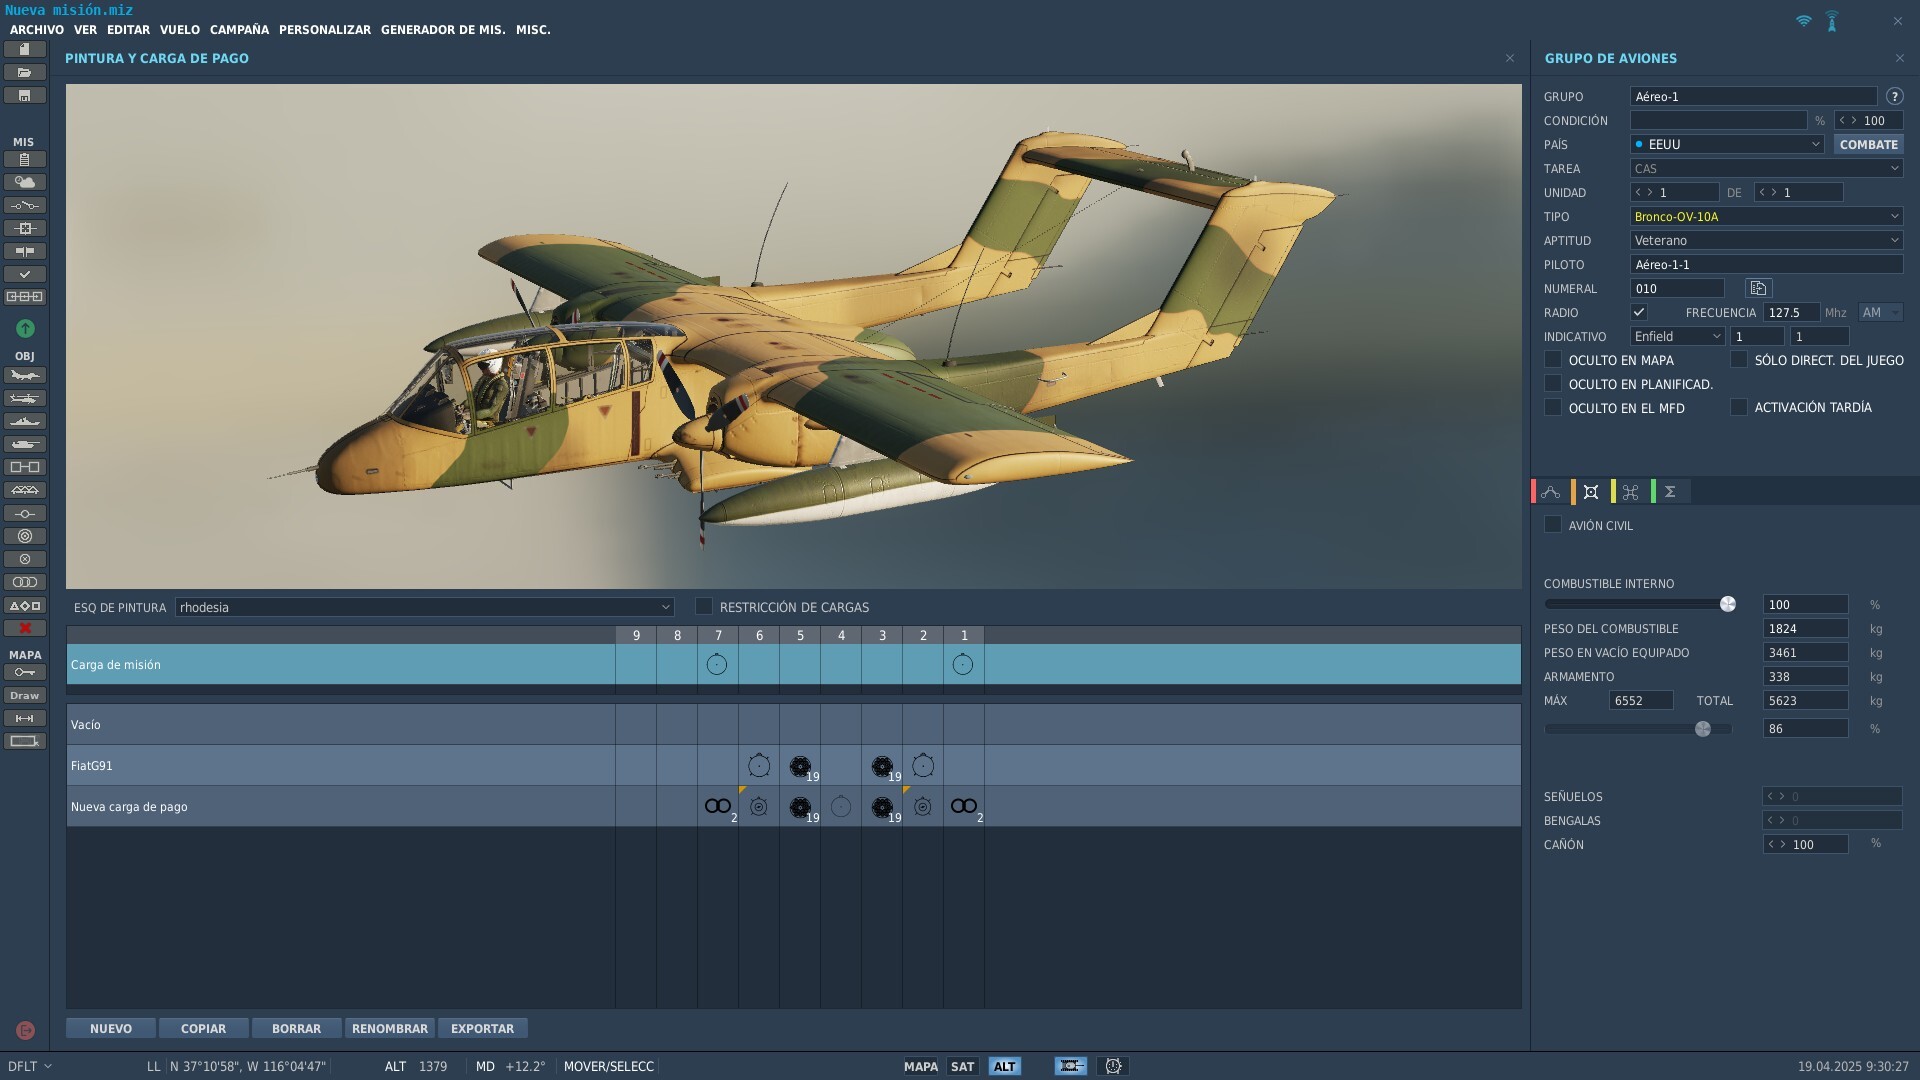Click the new mission file icon
The height and width of the screenshot is (1080, 1920).
(25, 49)
